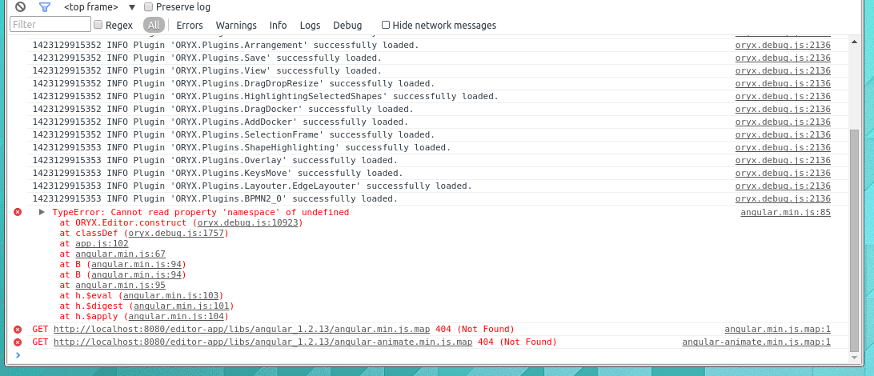
Task: Open the top frame dropdown
Action: coord(100,7)
